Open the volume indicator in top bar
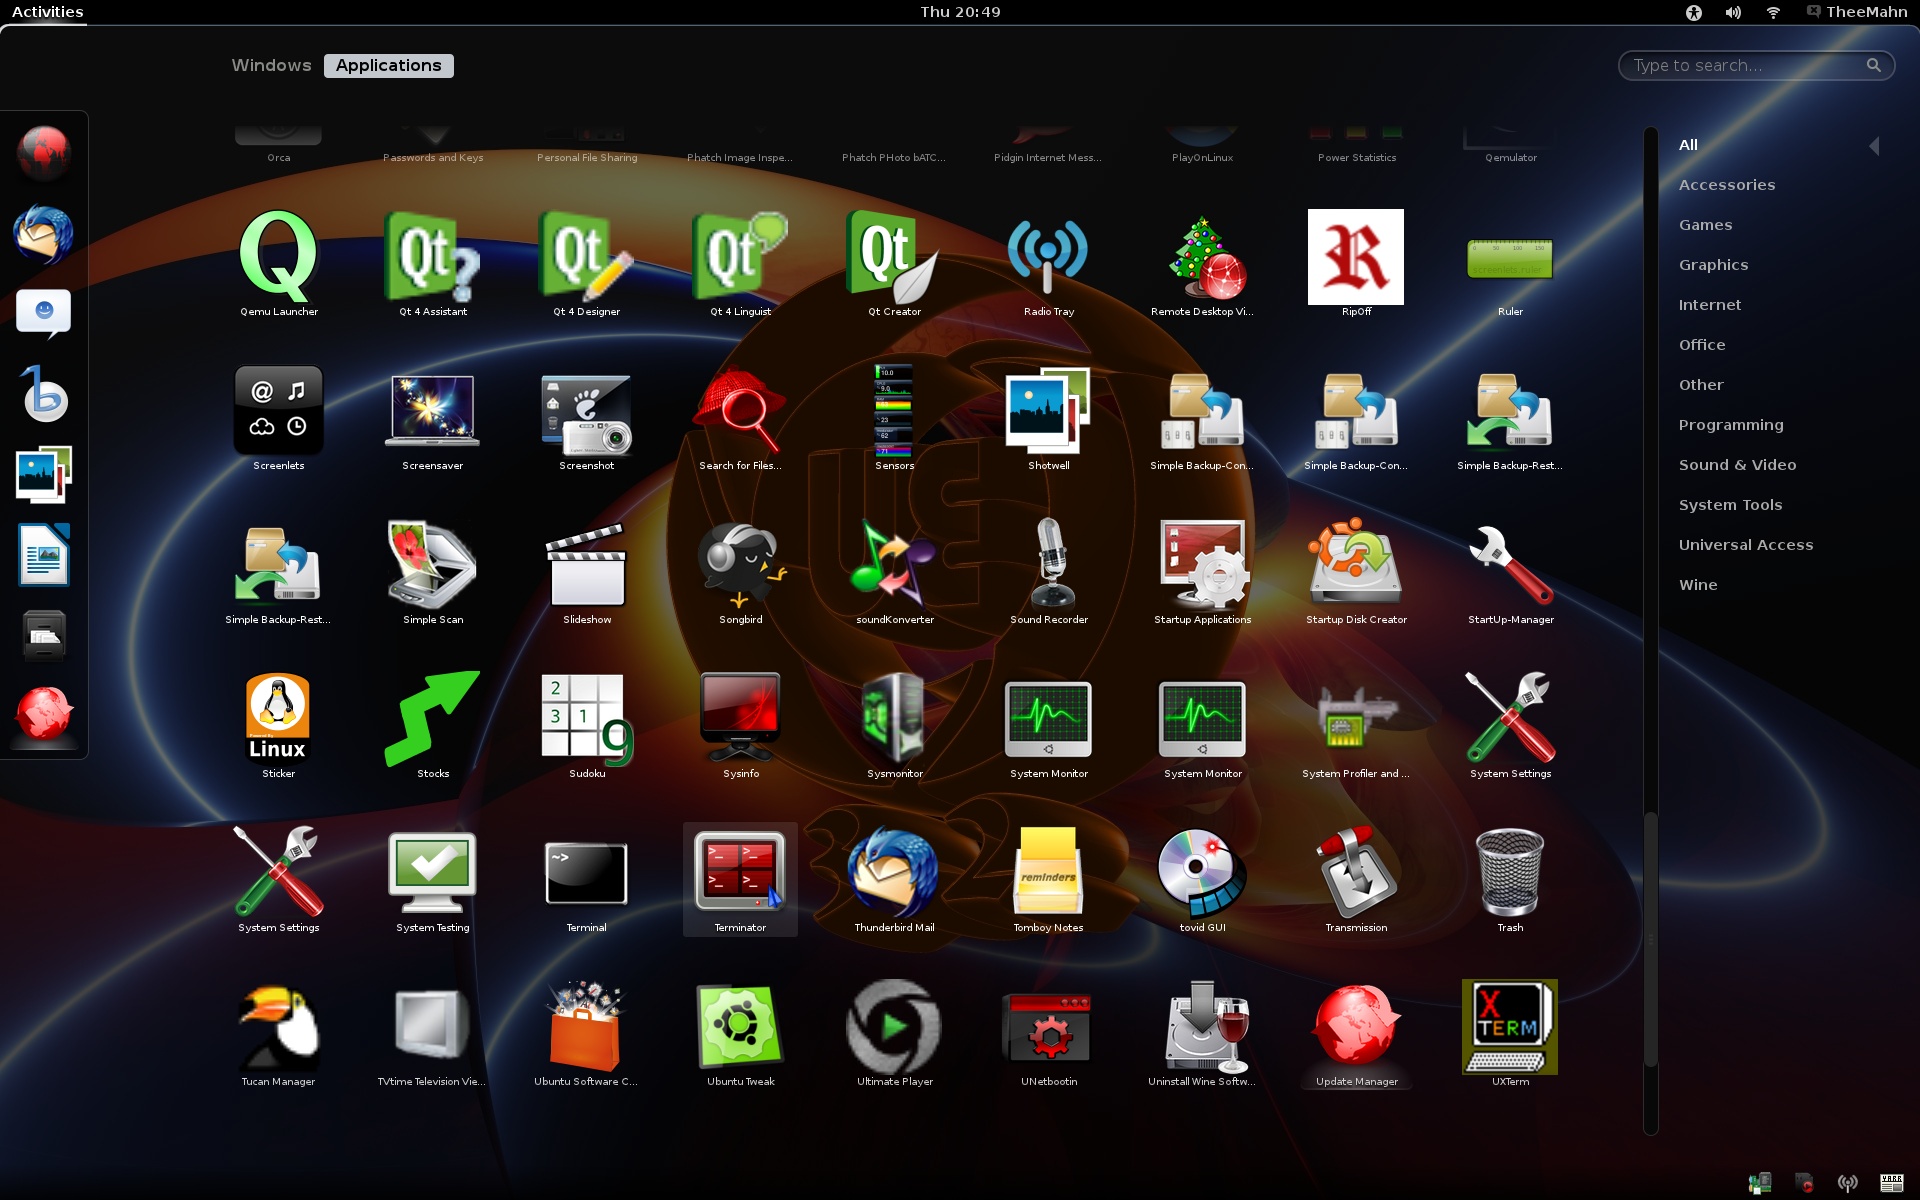This screenshot has height=1200, width=1920. 1733,12
